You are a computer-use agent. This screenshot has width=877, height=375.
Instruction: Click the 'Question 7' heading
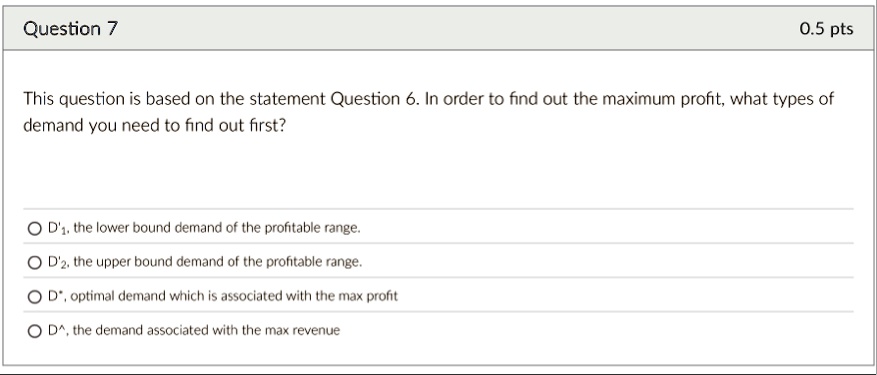click(70, 29)
